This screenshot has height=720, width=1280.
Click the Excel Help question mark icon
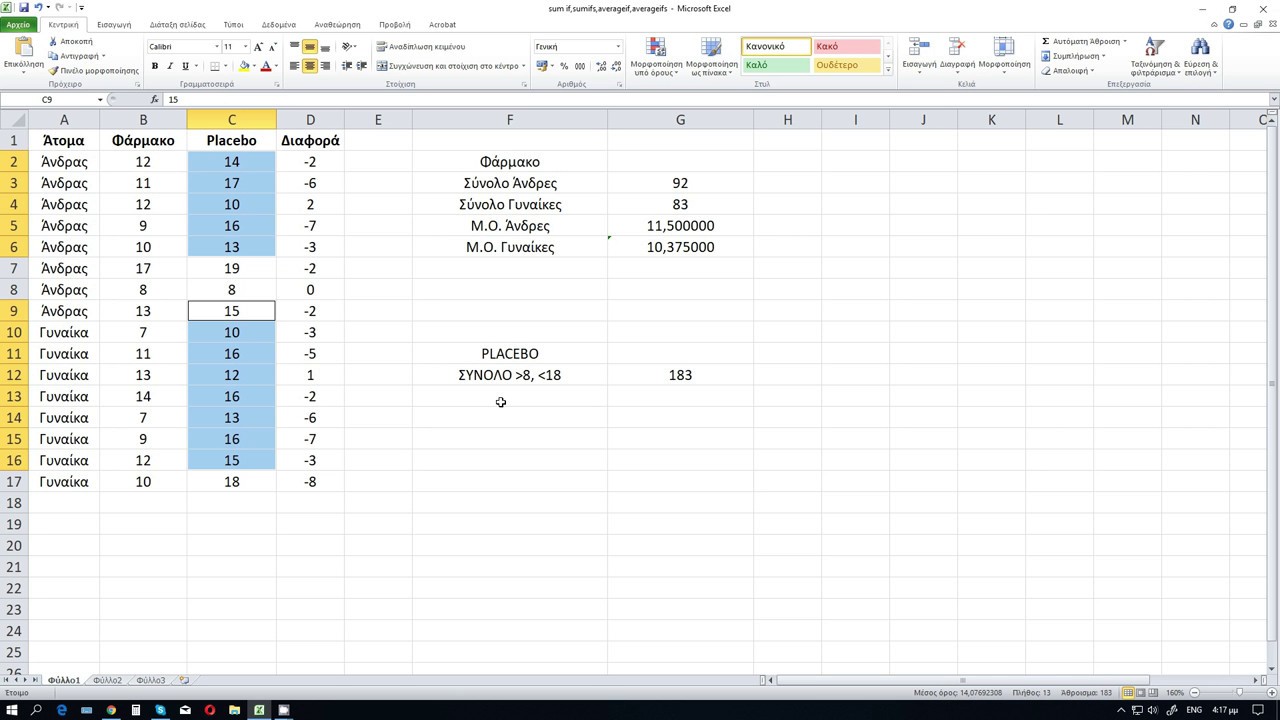tap(1229, 24)
